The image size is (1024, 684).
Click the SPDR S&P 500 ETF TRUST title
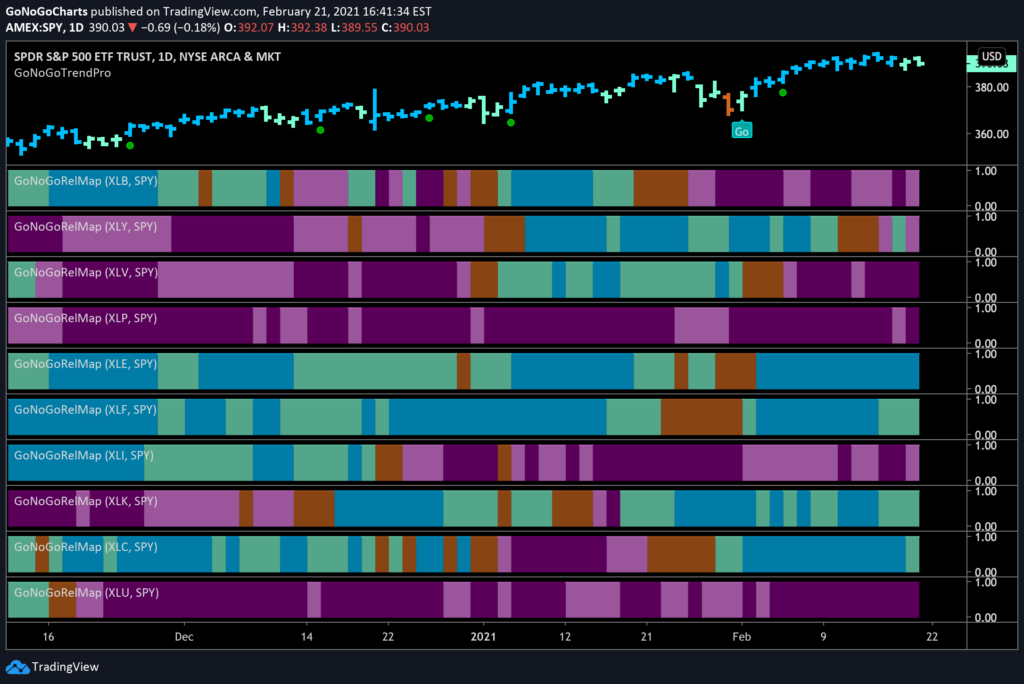(147, 57)
